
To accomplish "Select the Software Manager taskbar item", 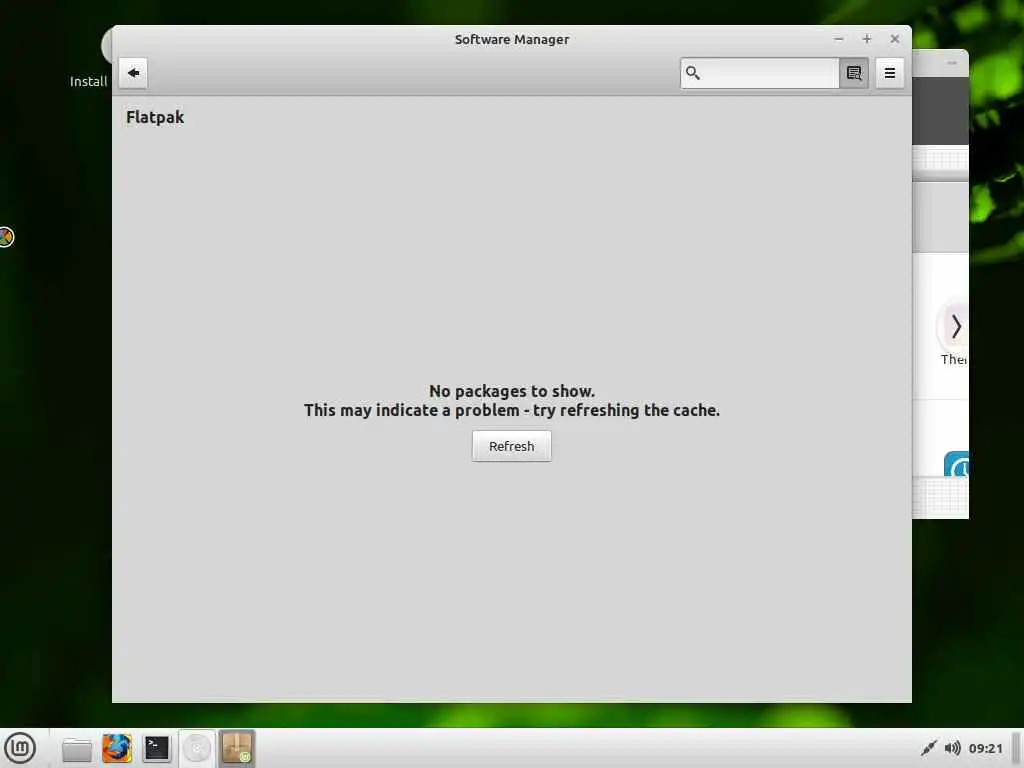I will [236, 748].
